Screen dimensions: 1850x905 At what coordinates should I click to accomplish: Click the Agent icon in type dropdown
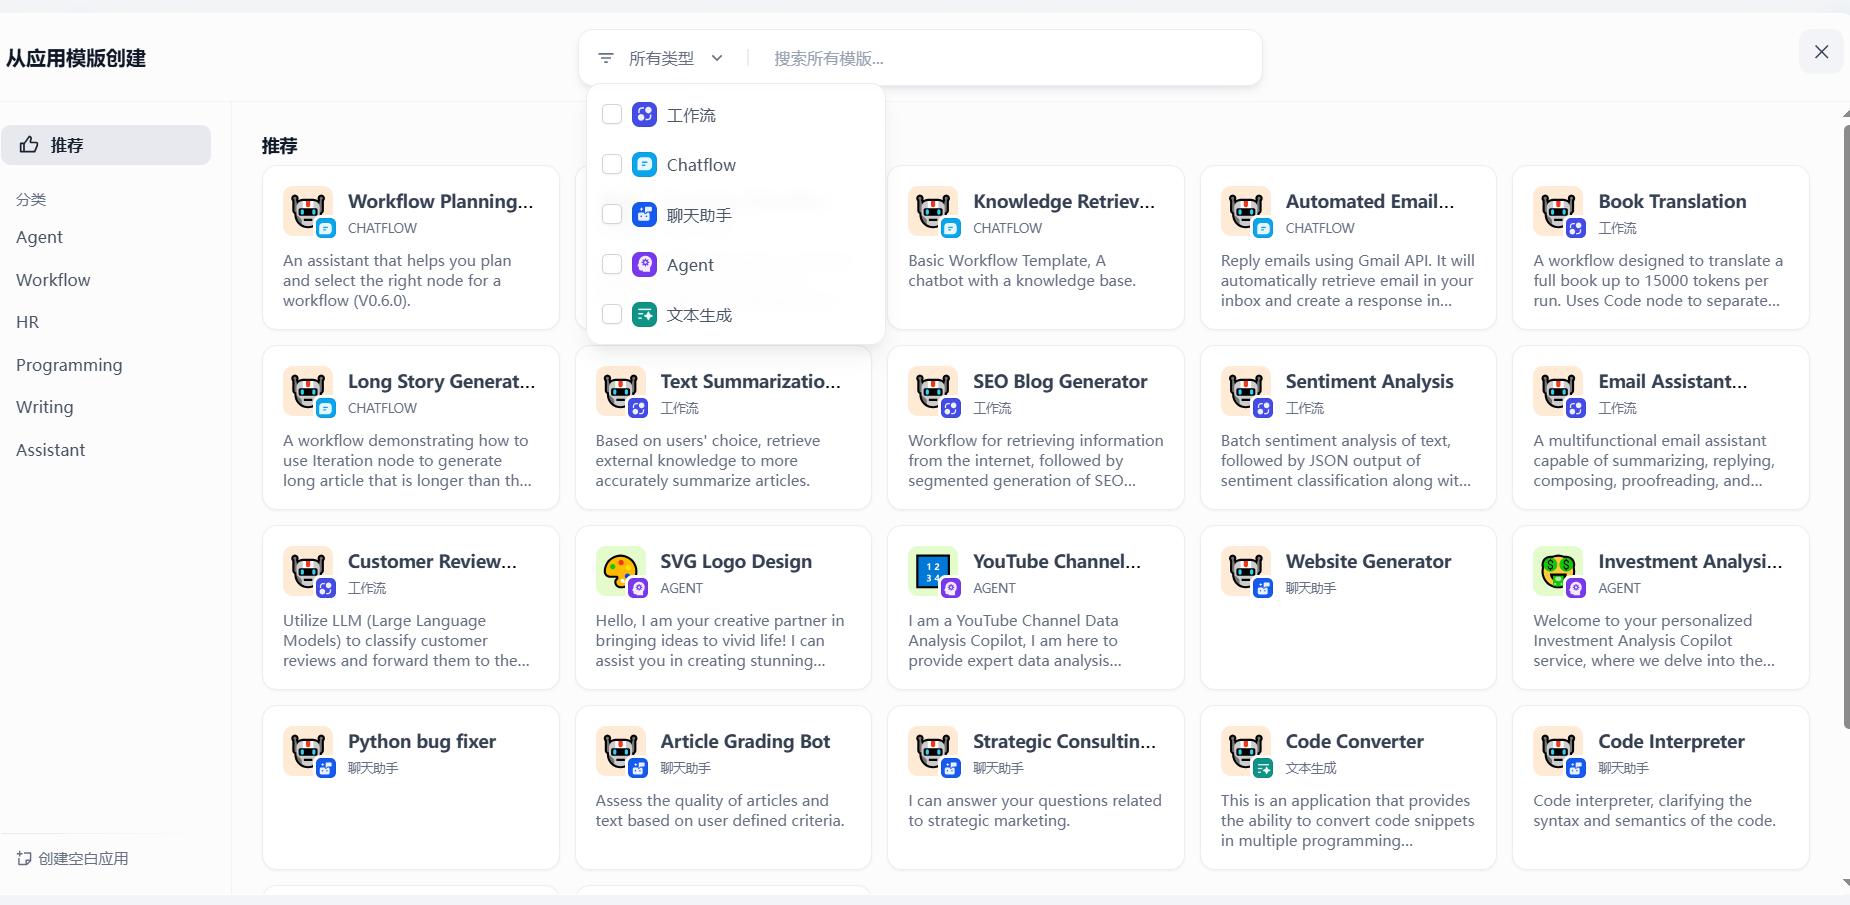click(645, 264)
